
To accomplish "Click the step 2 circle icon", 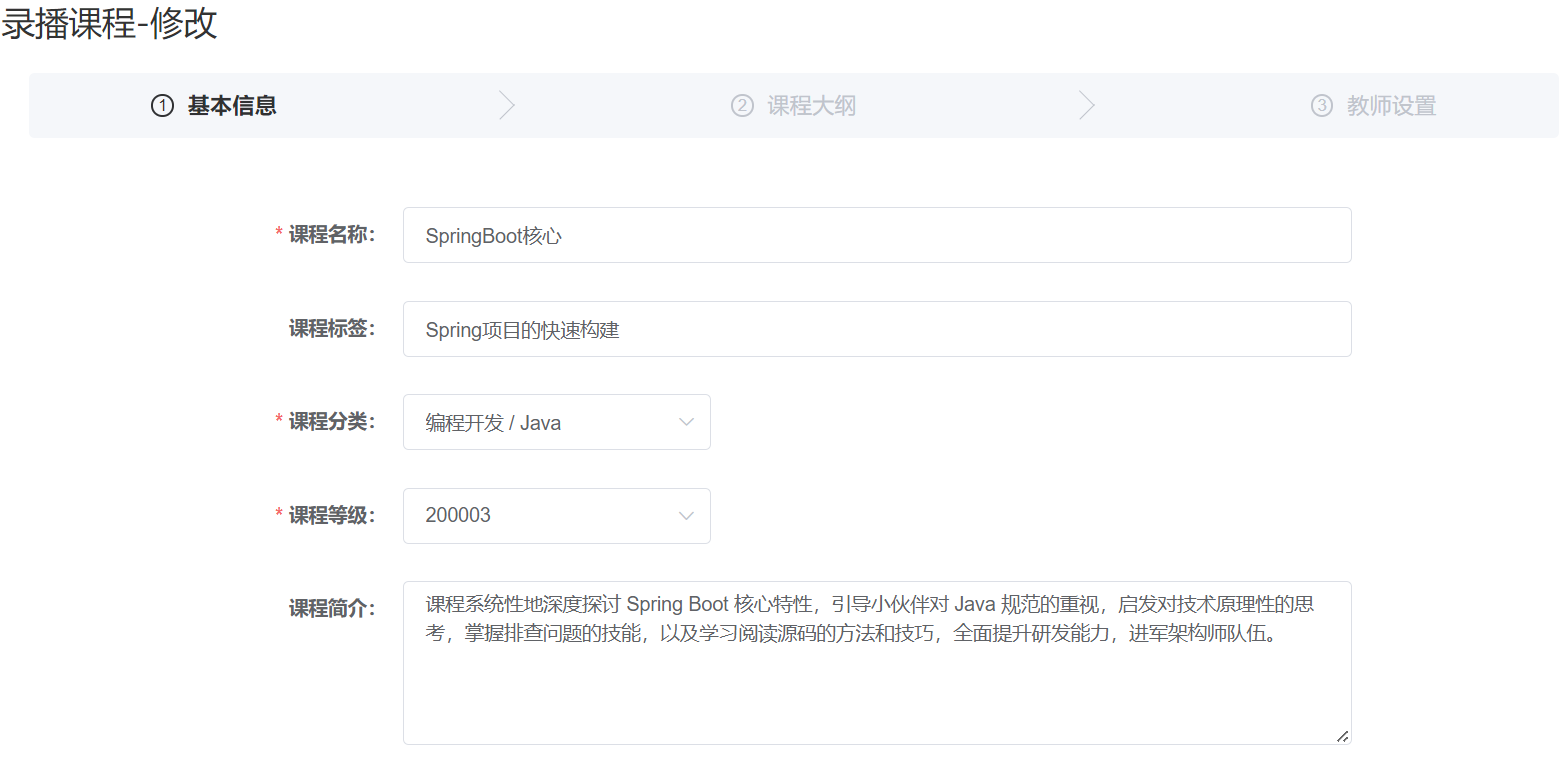I will pyautogui.click(x=742, y=106).
